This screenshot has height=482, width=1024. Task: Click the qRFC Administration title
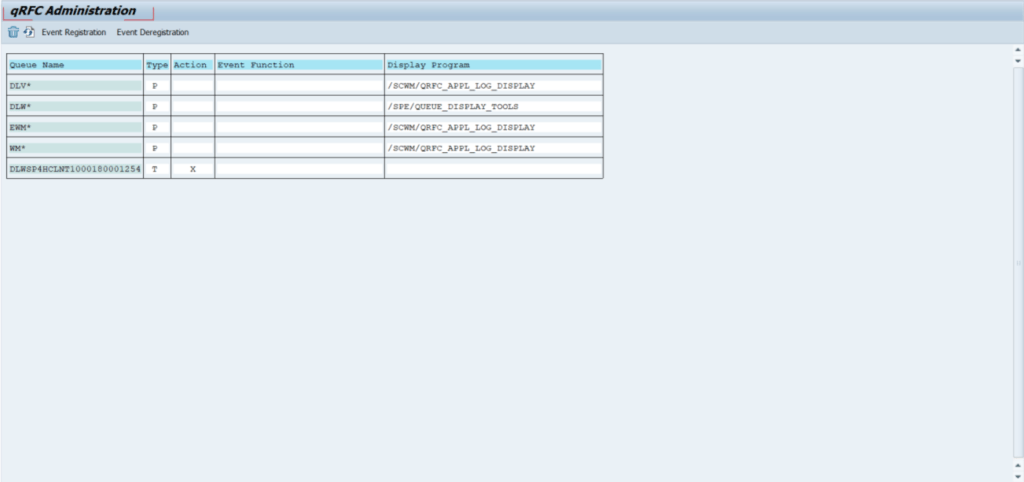74,11
